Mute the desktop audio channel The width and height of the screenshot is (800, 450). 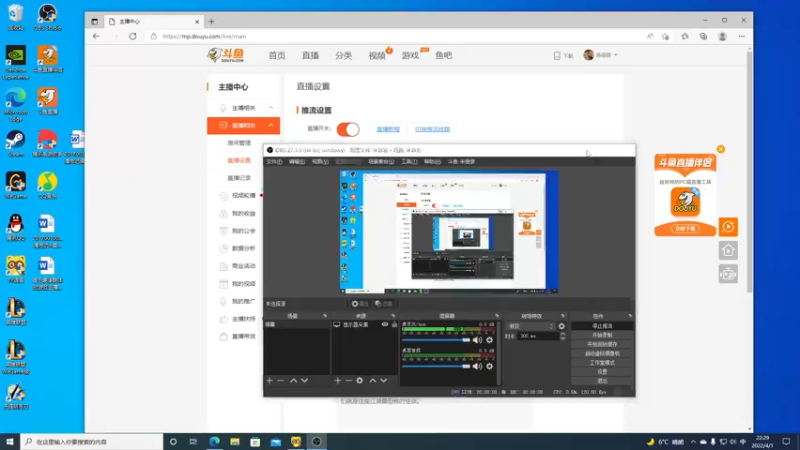pyautogui.click(x=477, y=366)
